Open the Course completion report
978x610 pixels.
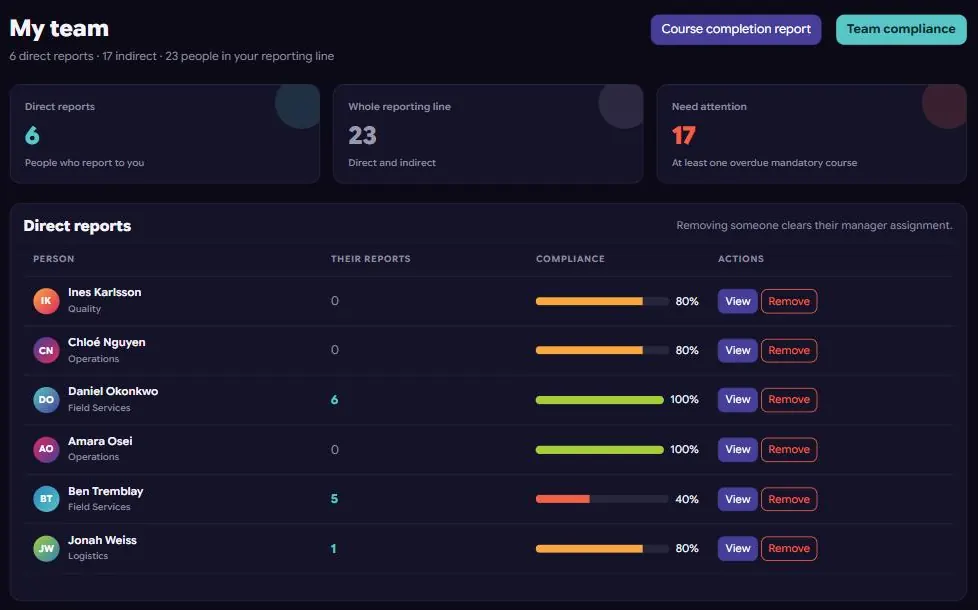736,29
